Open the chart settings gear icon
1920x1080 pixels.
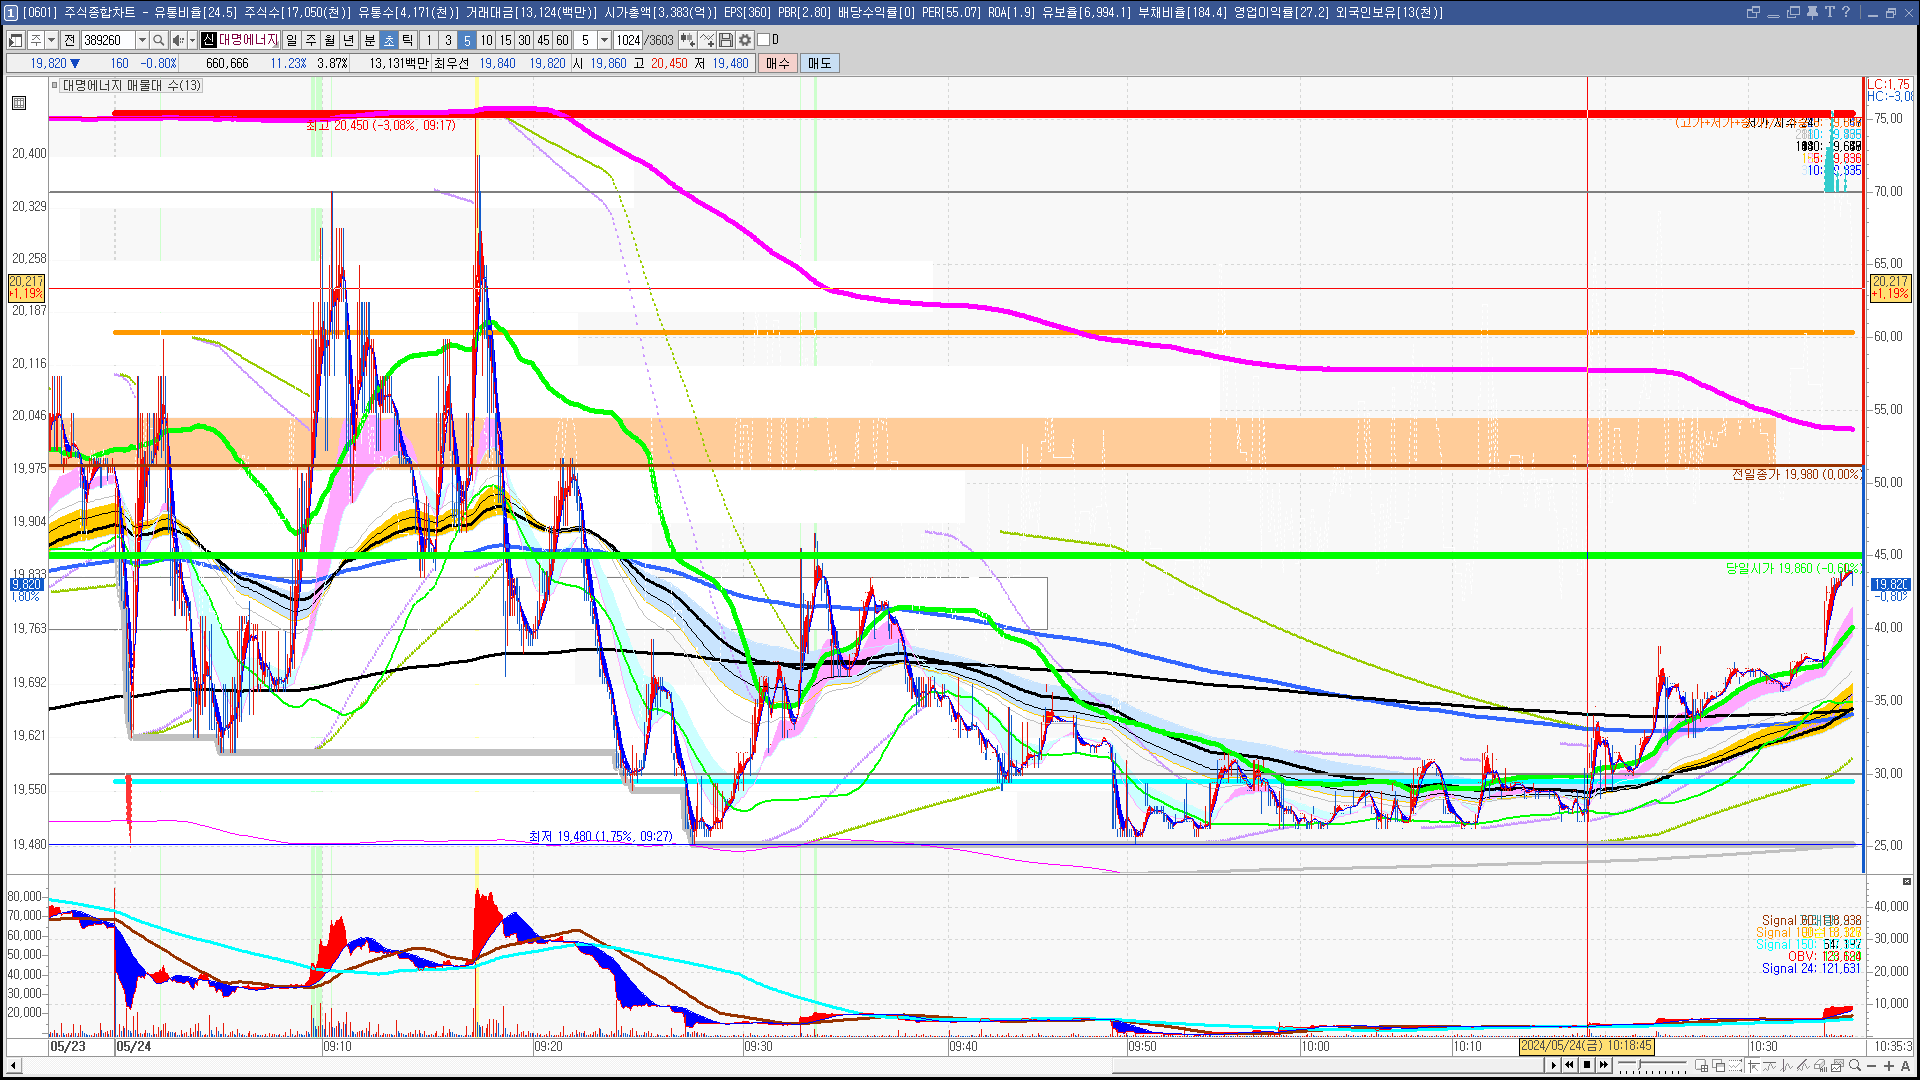click(745, 40)
